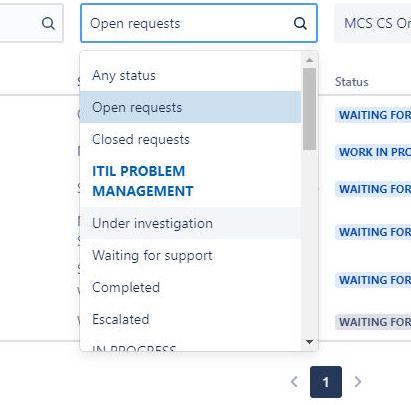
Task: Go to next page arrow
Action: pyautogui.click(x=358, y=382)
